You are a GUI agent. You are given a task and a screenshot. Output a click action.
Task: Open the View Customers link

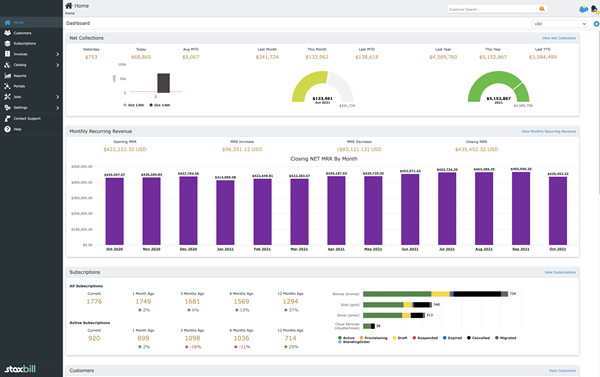[x=562, y=370]
